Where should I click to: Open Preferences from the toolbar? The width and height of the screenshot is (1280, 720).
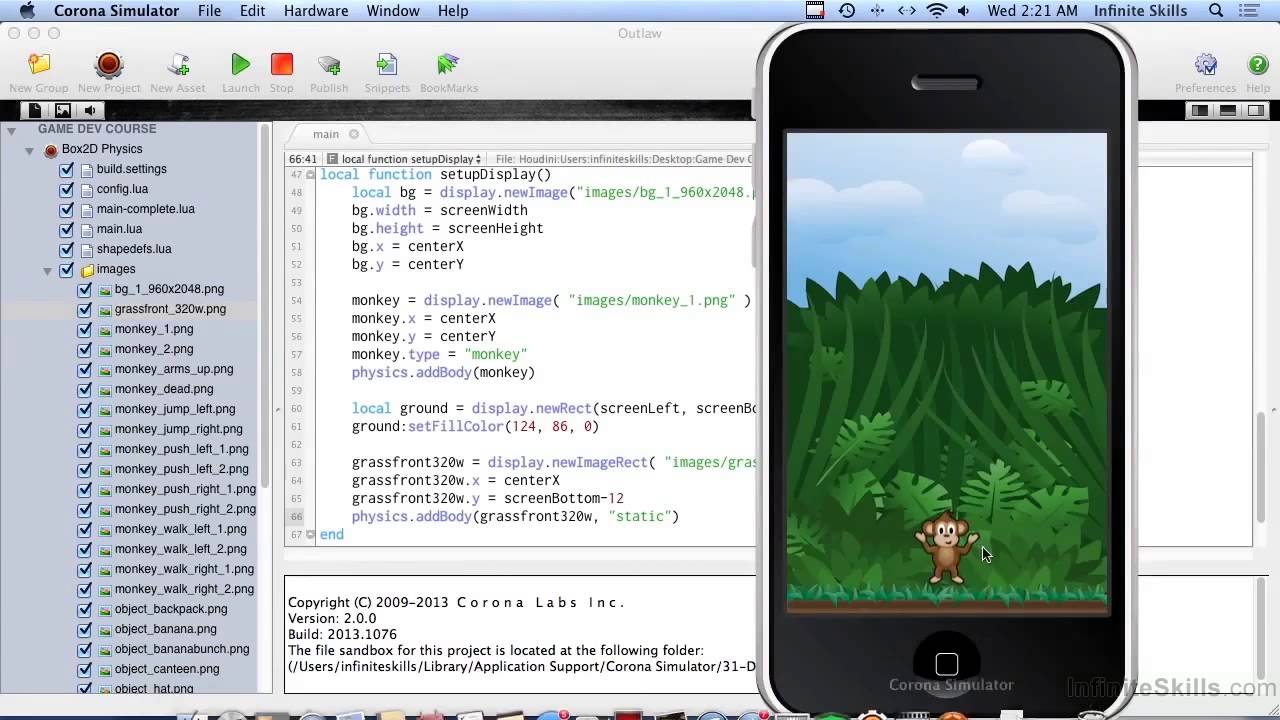1206,66
